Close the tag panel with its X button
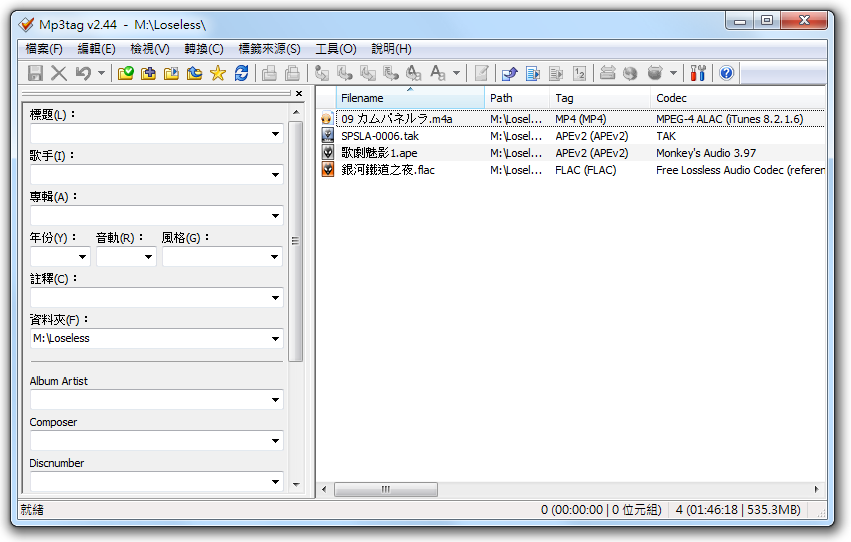 click(x=299, y=93)
